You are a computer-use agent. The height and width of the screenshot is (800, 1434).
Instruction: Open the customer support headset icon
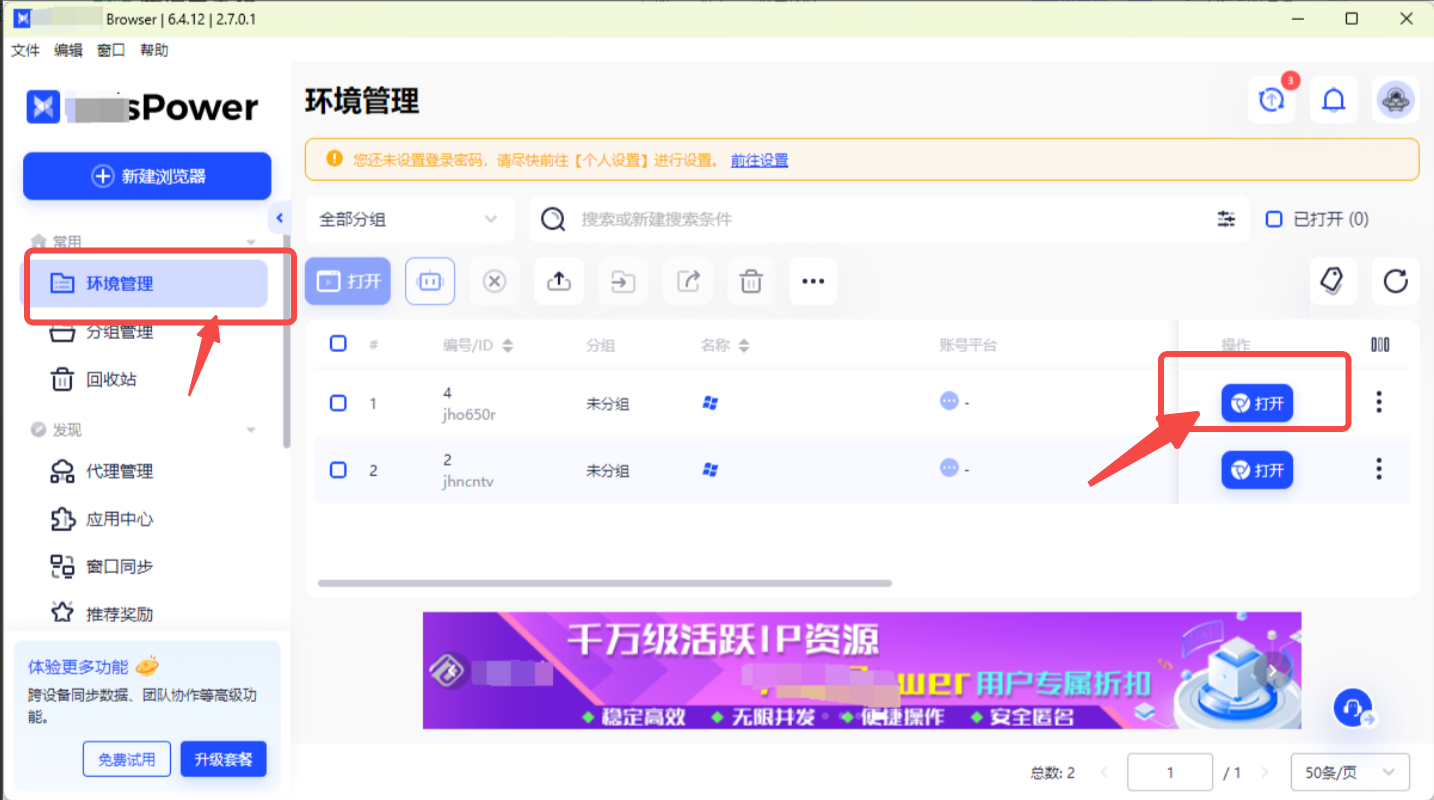click(x=1354, y=708)
